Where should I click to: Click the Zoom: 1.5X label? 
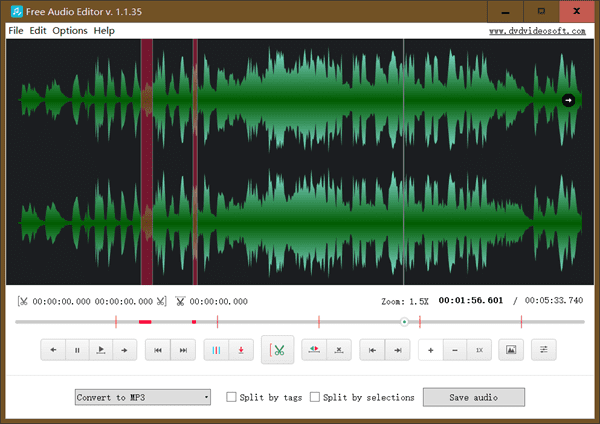[405, 302]
